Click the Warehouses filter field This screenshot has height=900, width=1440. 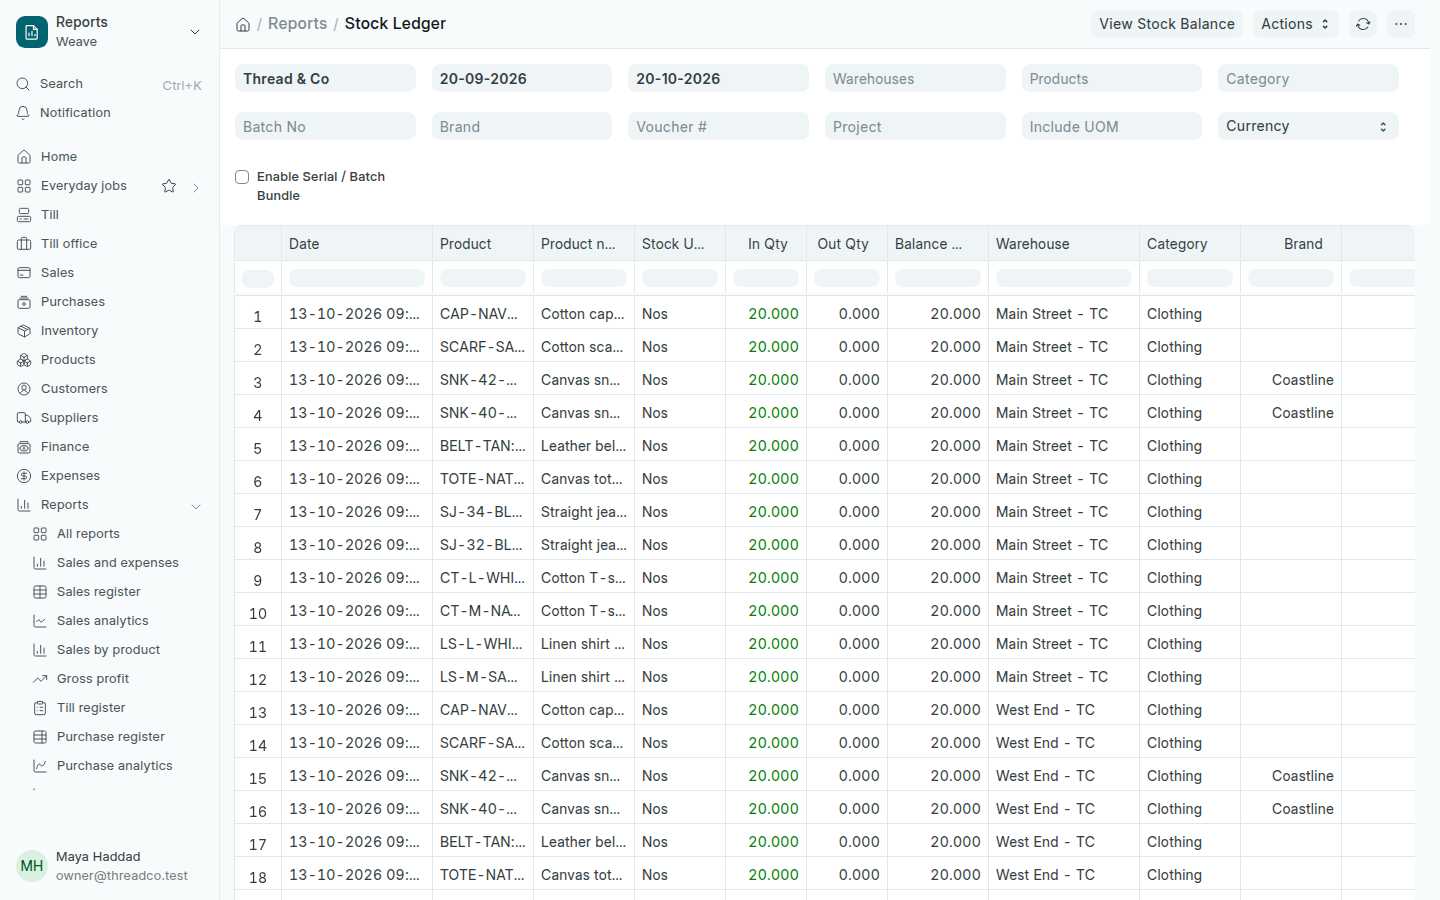click(915, 78)
